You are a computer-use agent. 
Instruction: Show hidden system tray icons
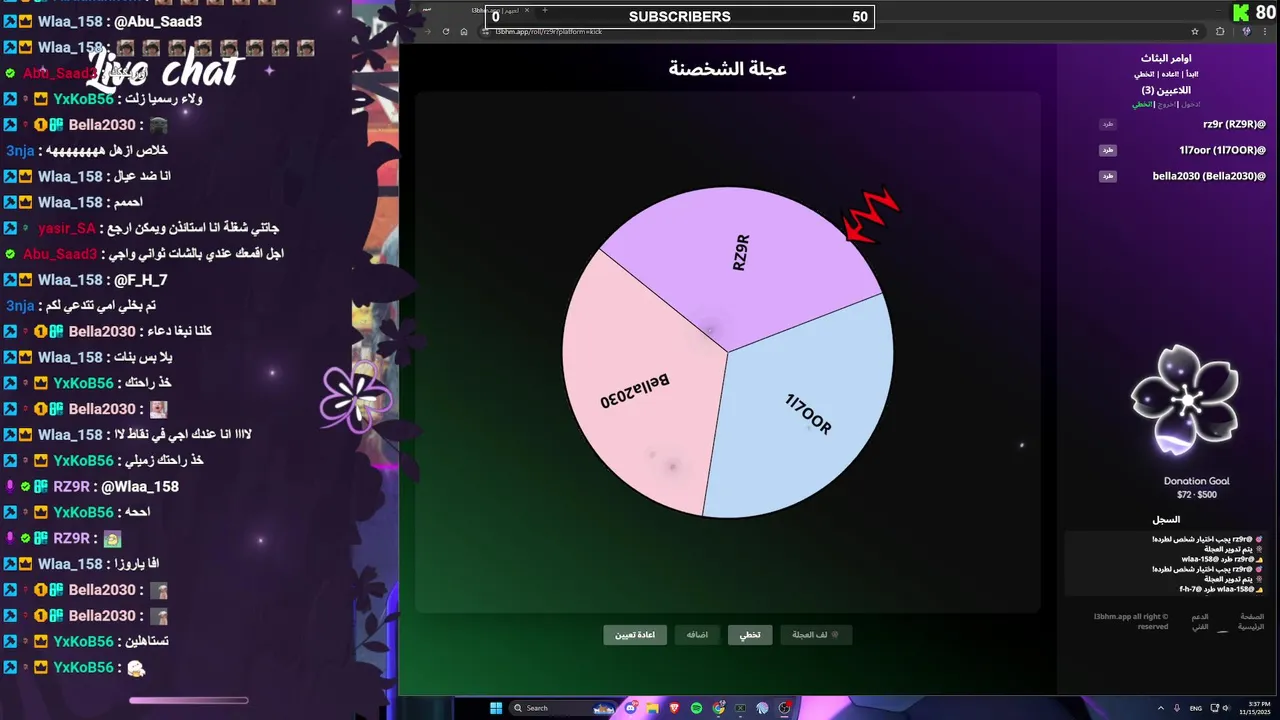click(1161, 708)
